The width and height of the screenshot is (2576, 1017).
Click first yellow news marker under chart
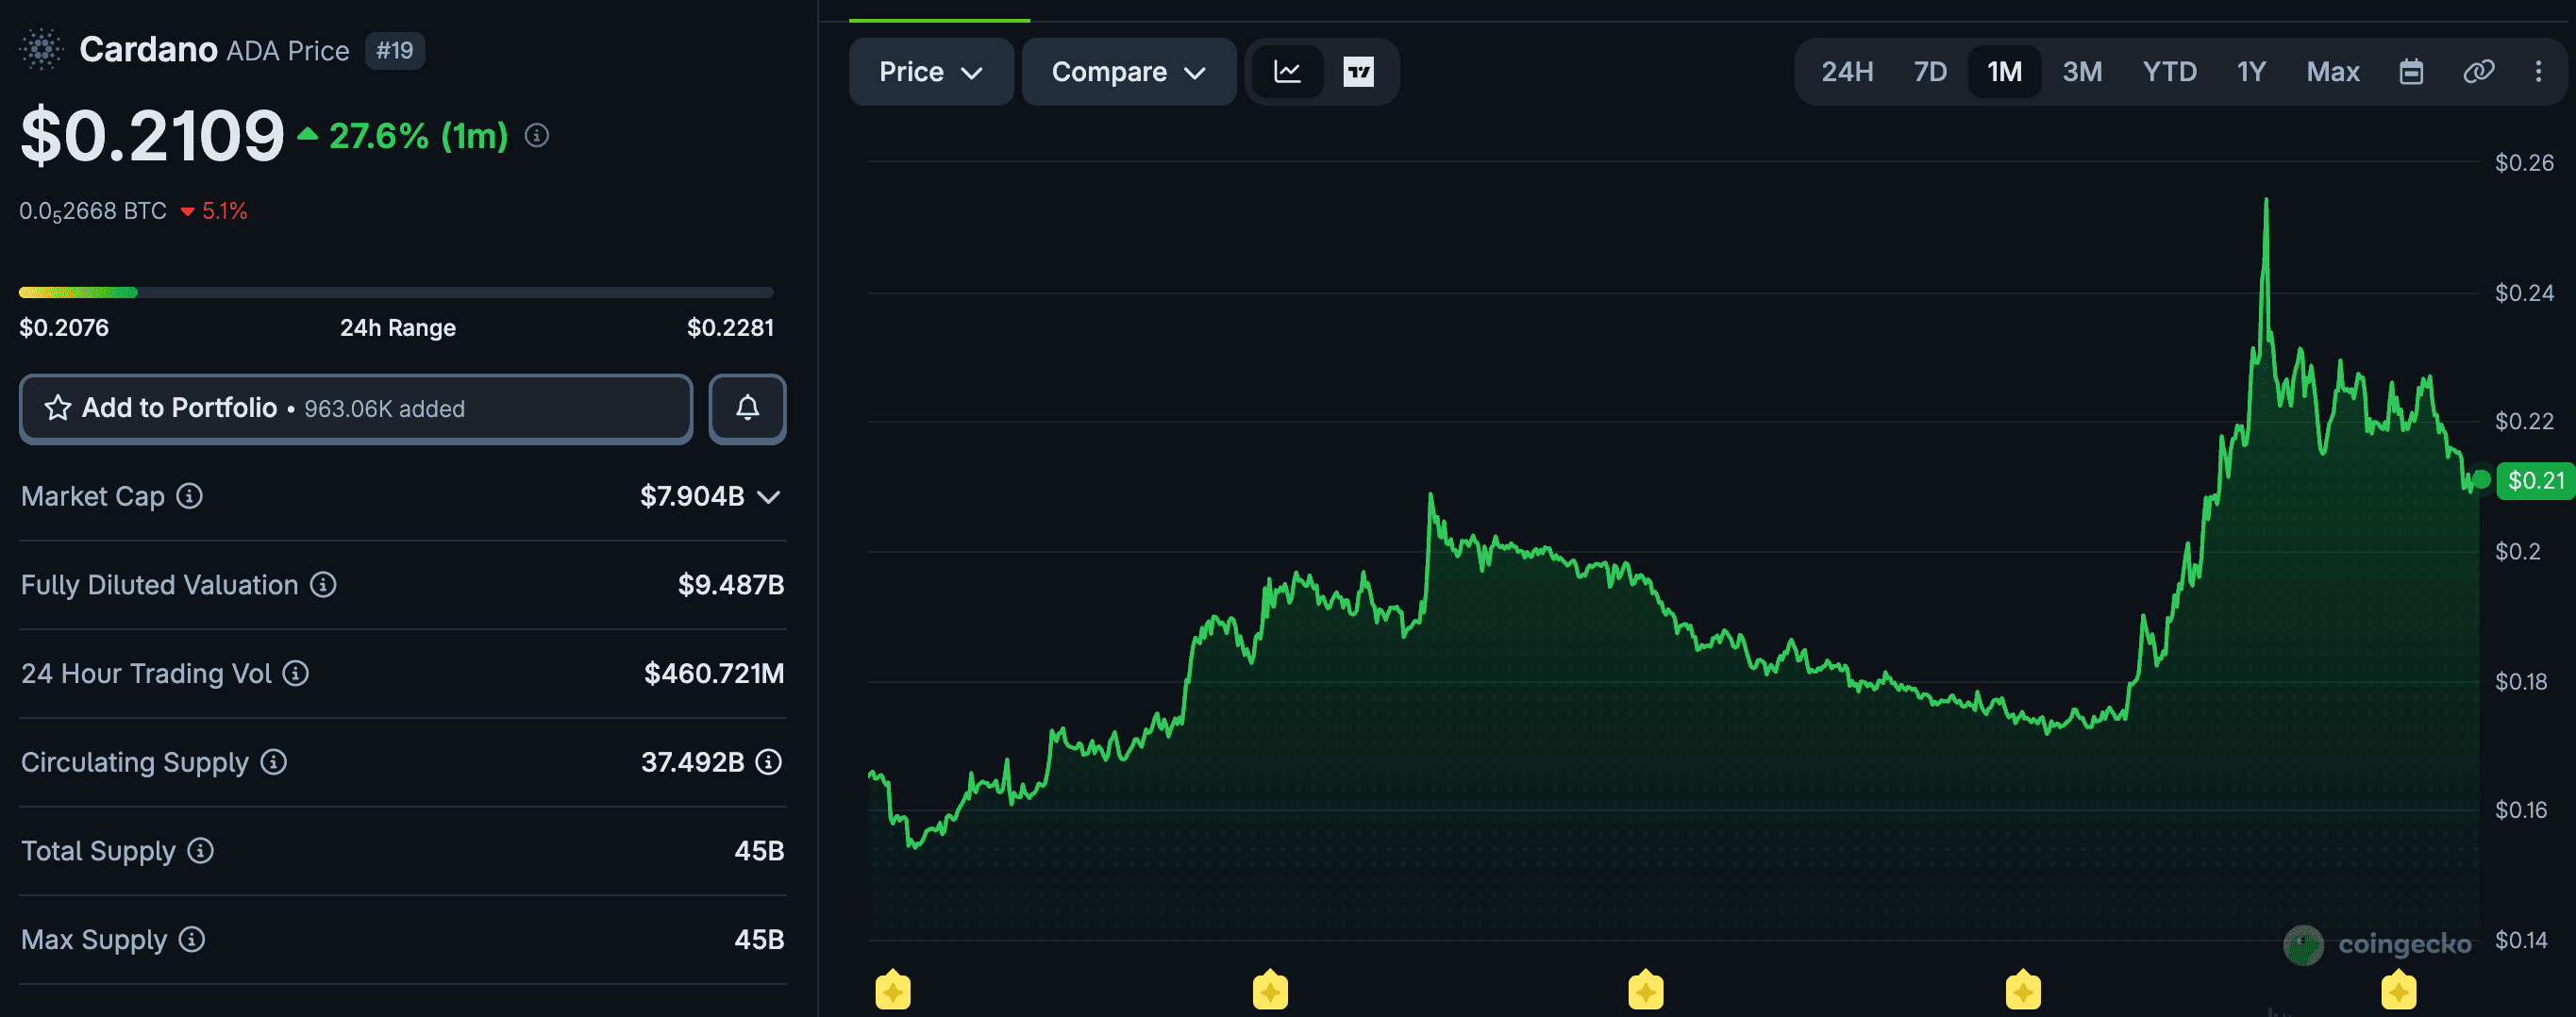[893, 990]
